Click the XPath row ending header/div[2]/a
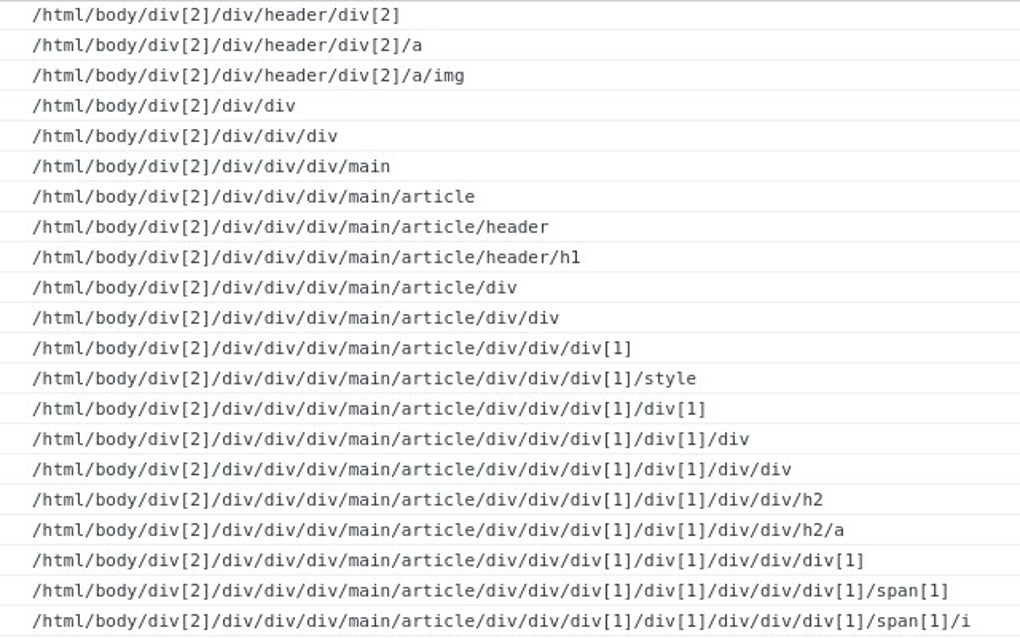 510,45
